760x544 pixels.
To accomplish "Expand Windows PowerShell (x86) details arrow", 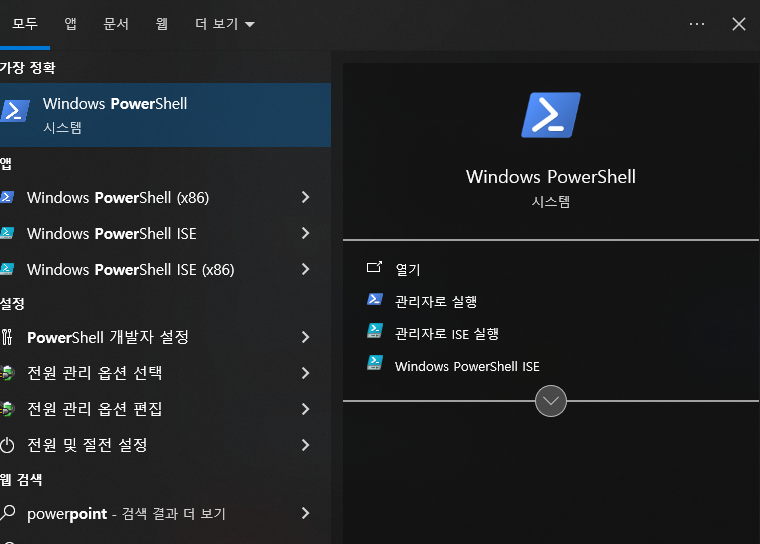I will pos(305,197).
